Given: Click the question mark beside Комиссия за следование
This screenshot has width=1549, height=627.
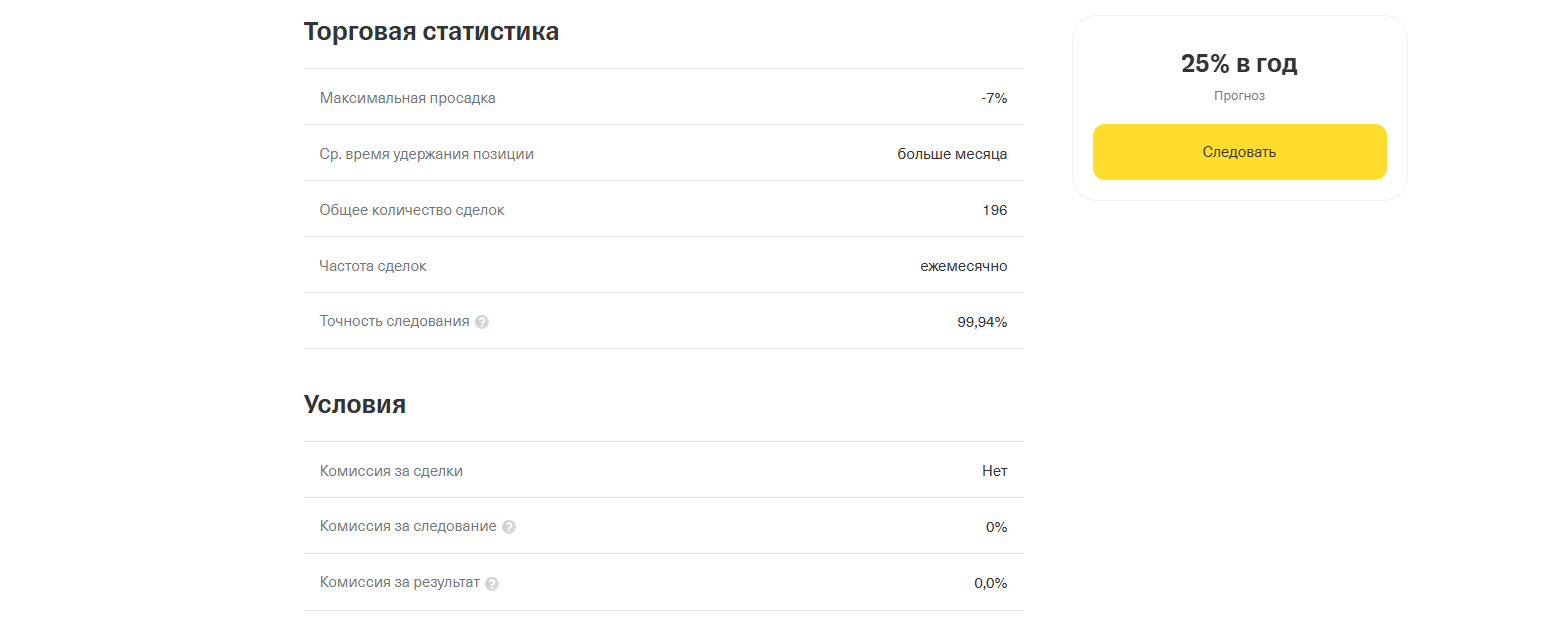Looking at the screenshot, I should pyautogui.click(x=509, y=527).
